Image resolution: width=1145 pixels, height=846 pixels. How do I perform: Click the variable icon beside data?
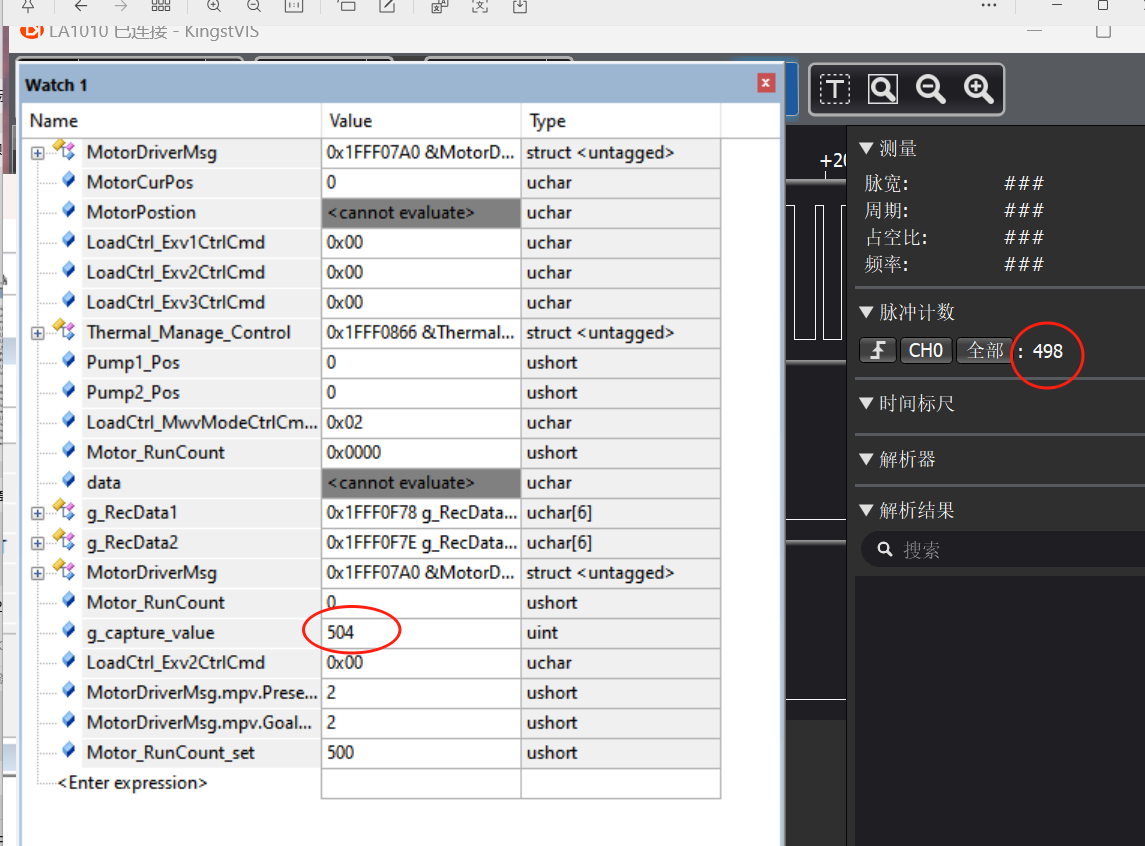coord(69,480)
